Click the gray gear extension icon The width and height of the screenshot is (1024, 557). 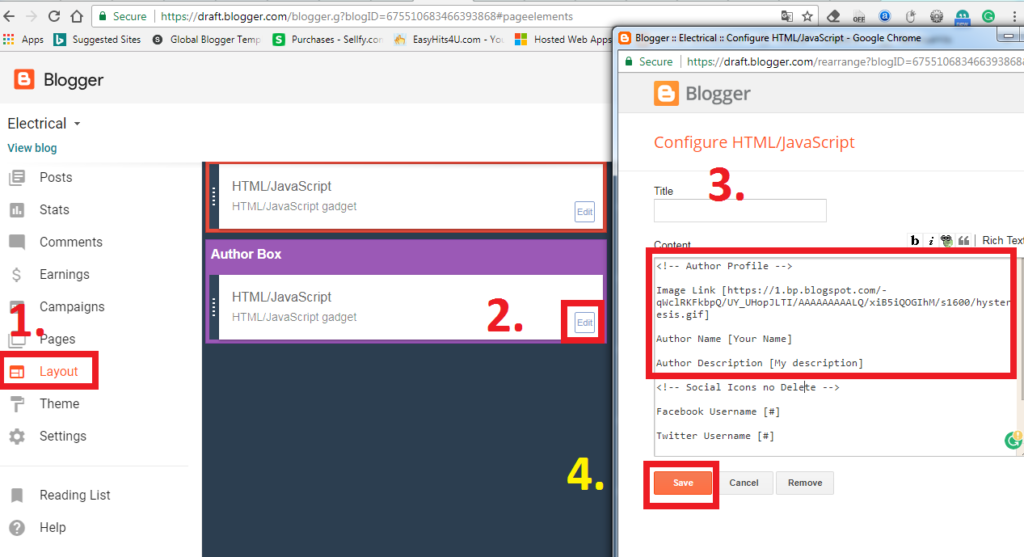tap(936, 16)
